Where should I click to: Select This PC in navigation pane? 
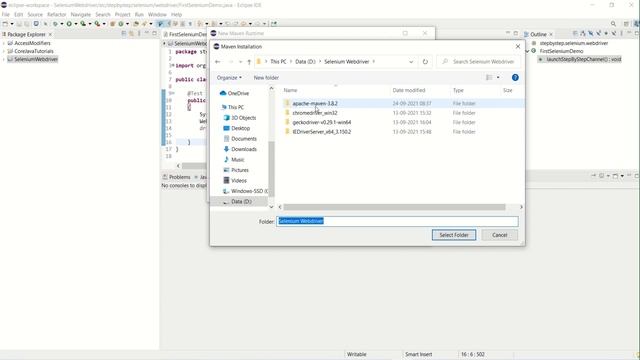(x=232, y=107)
